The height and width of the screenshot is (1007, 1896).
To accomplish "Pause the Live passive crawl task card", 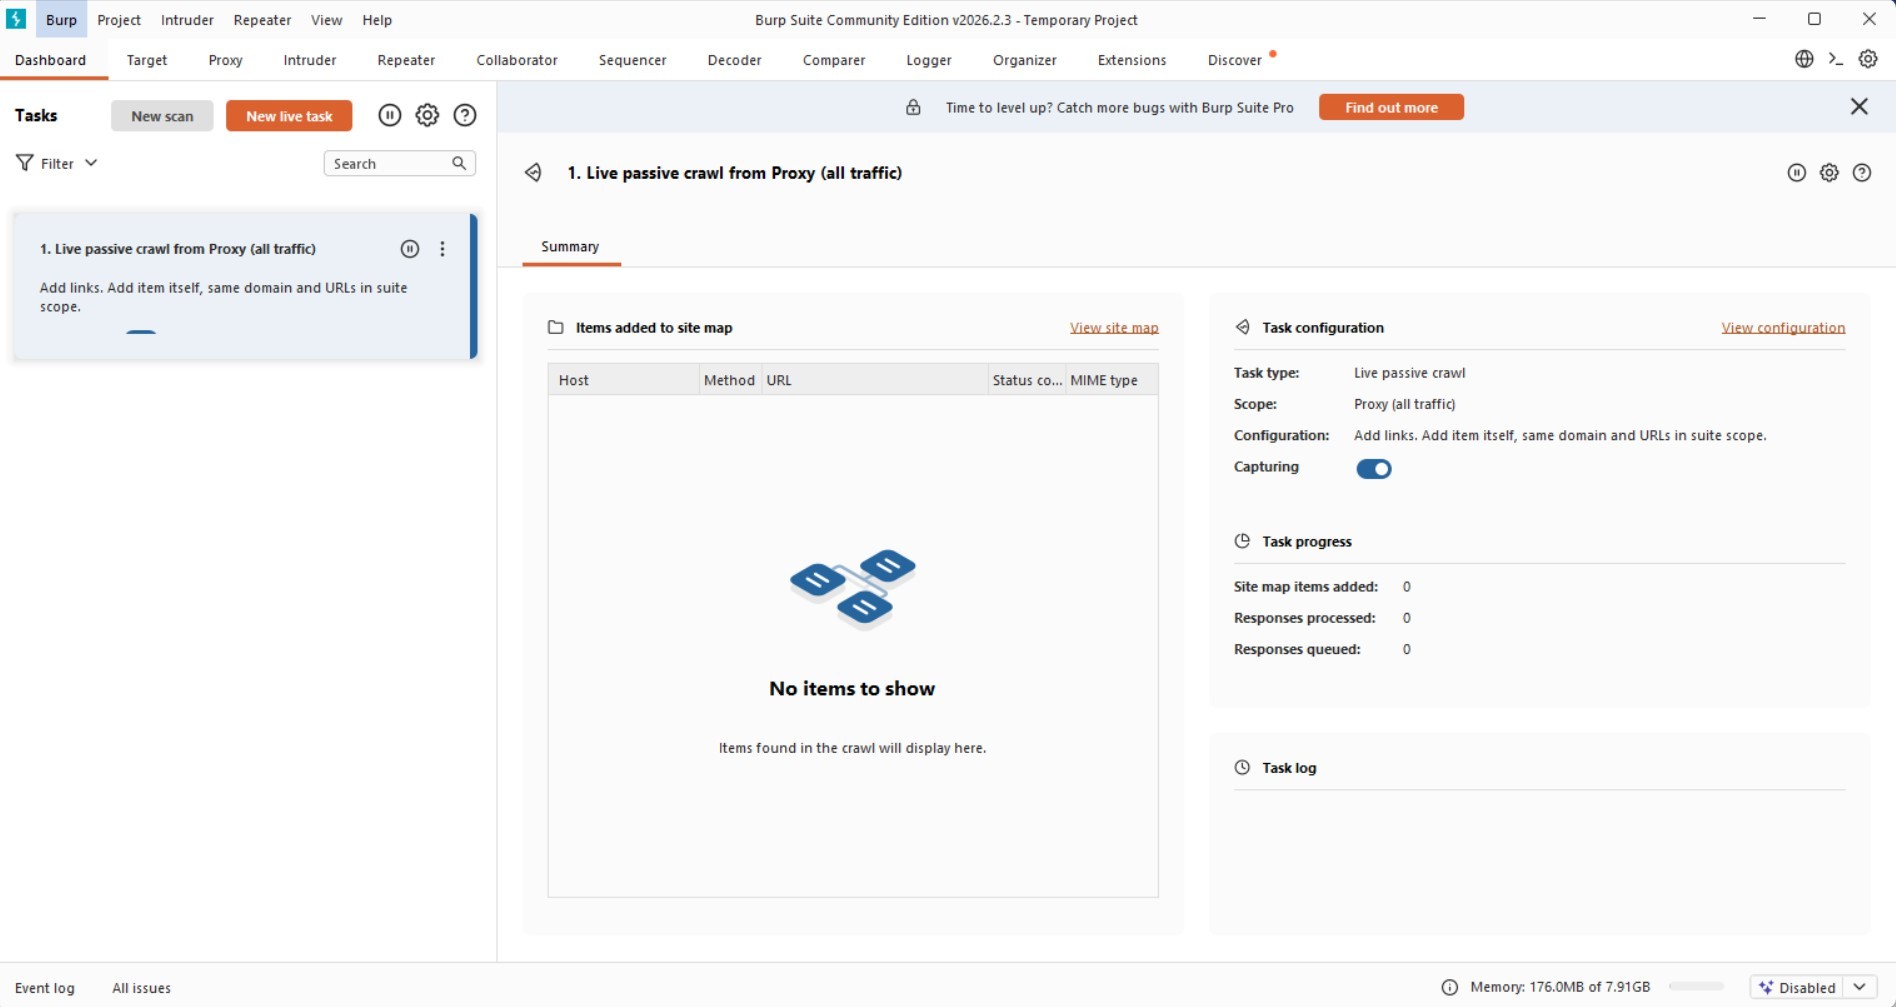I will [410, 249].
